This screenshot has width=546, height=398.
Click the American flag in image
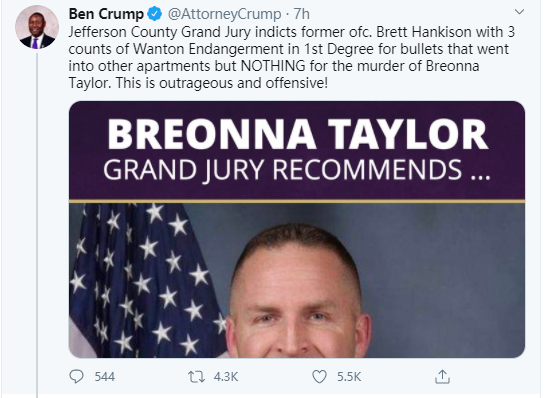pyautogui.click(x=146, y=280)
